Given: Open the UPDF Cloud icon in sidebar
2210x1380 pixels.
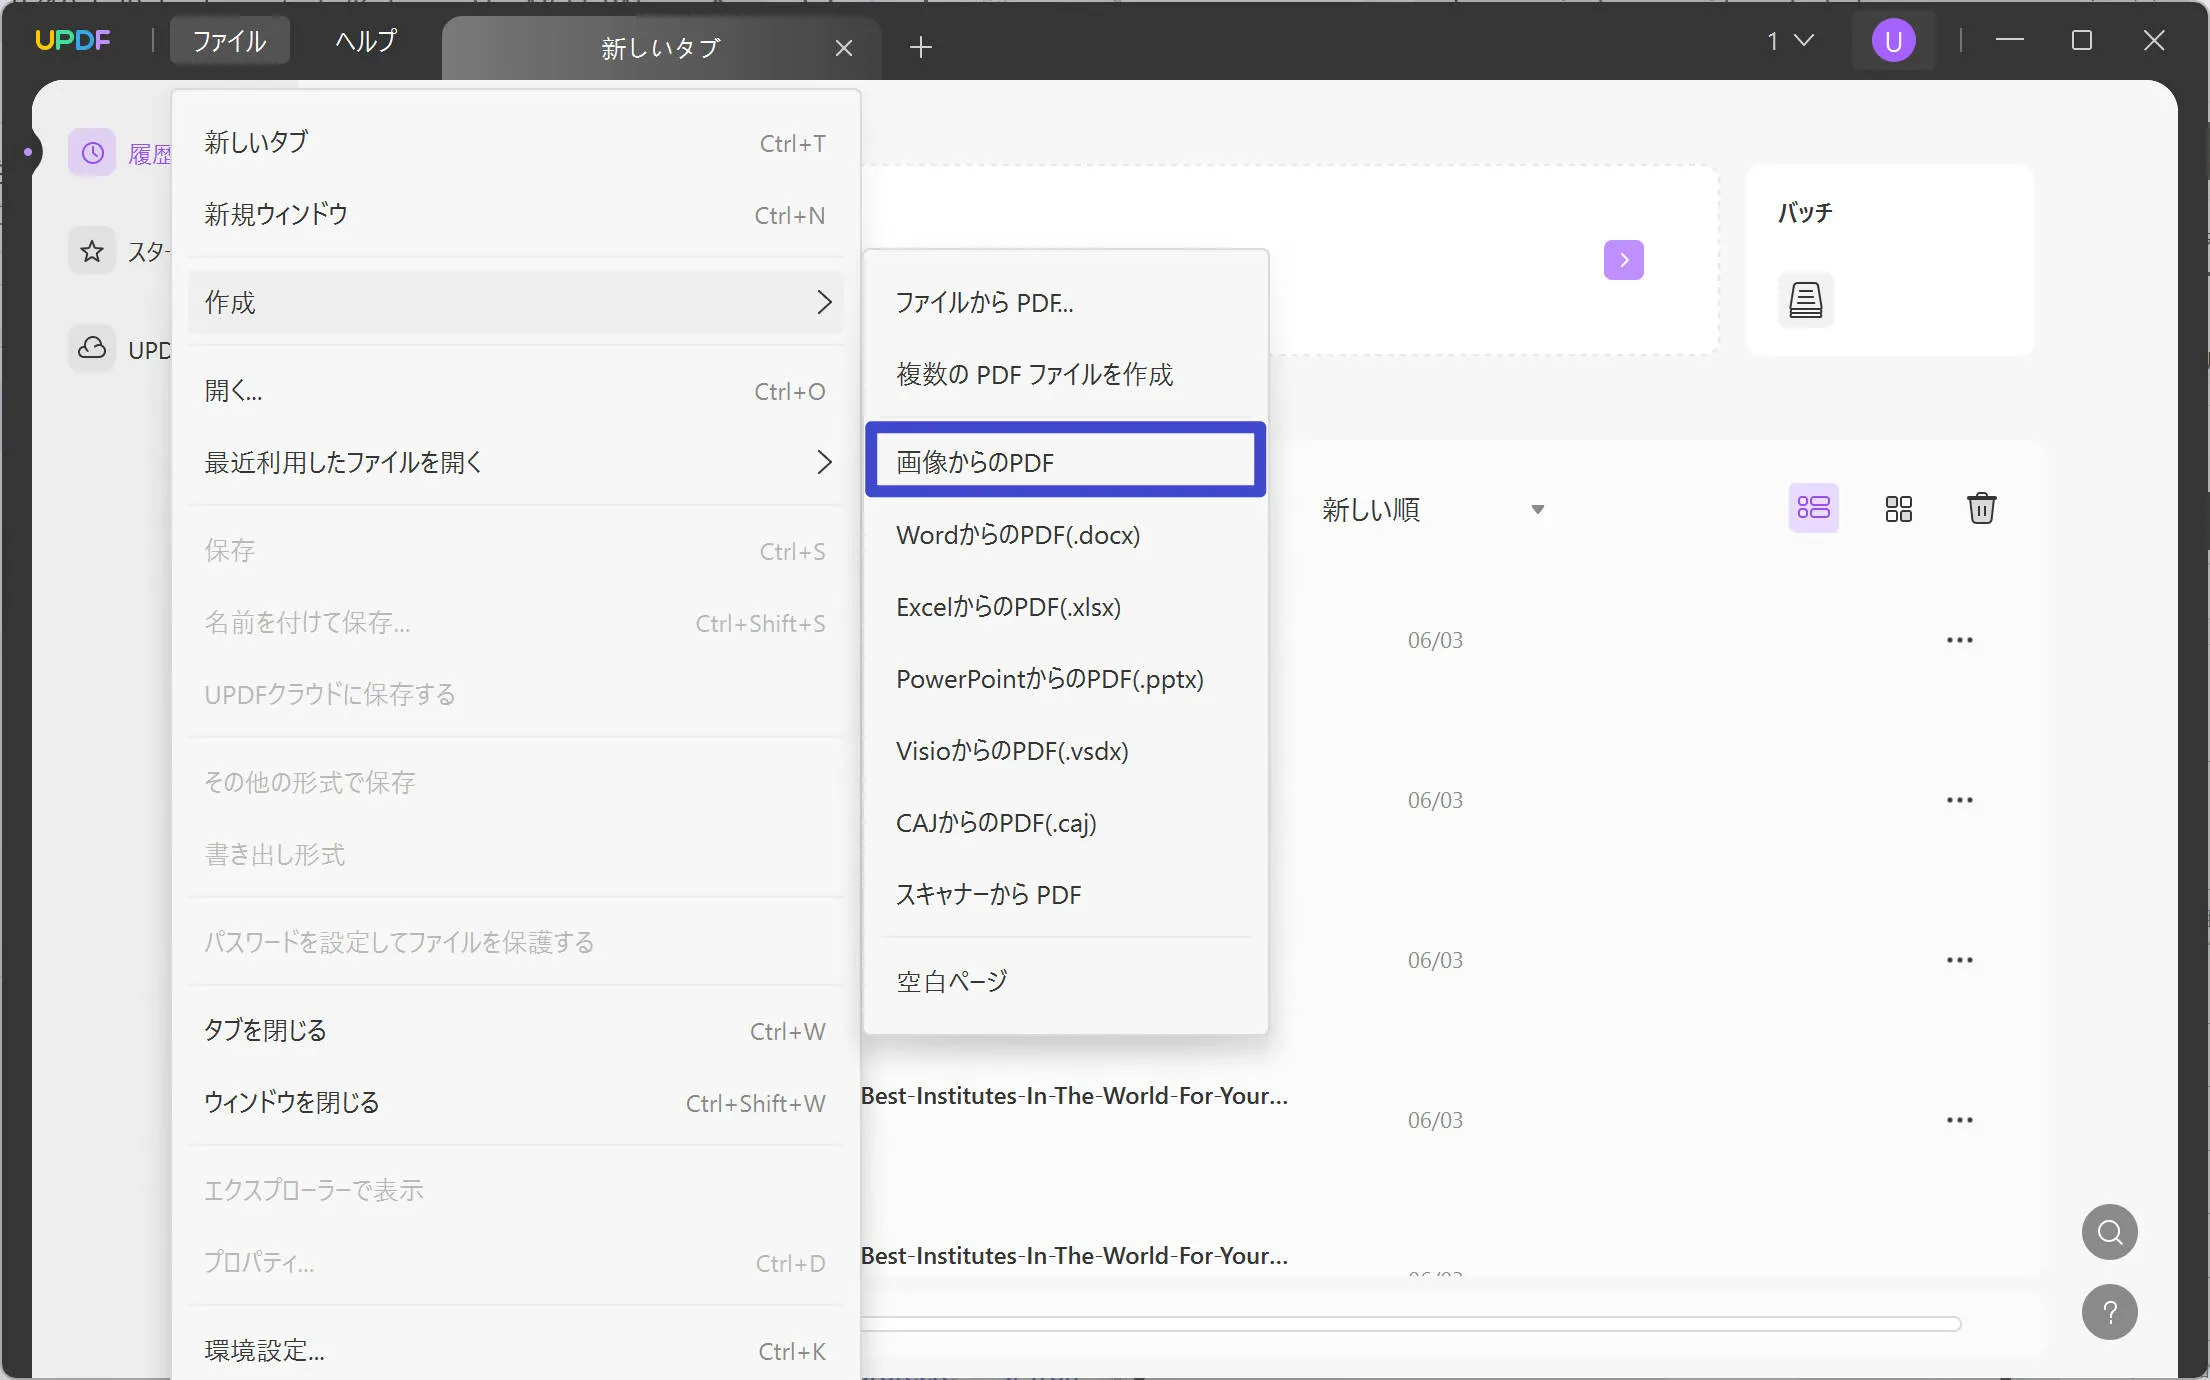Looking at the screenshot, I should pos(92,349).
